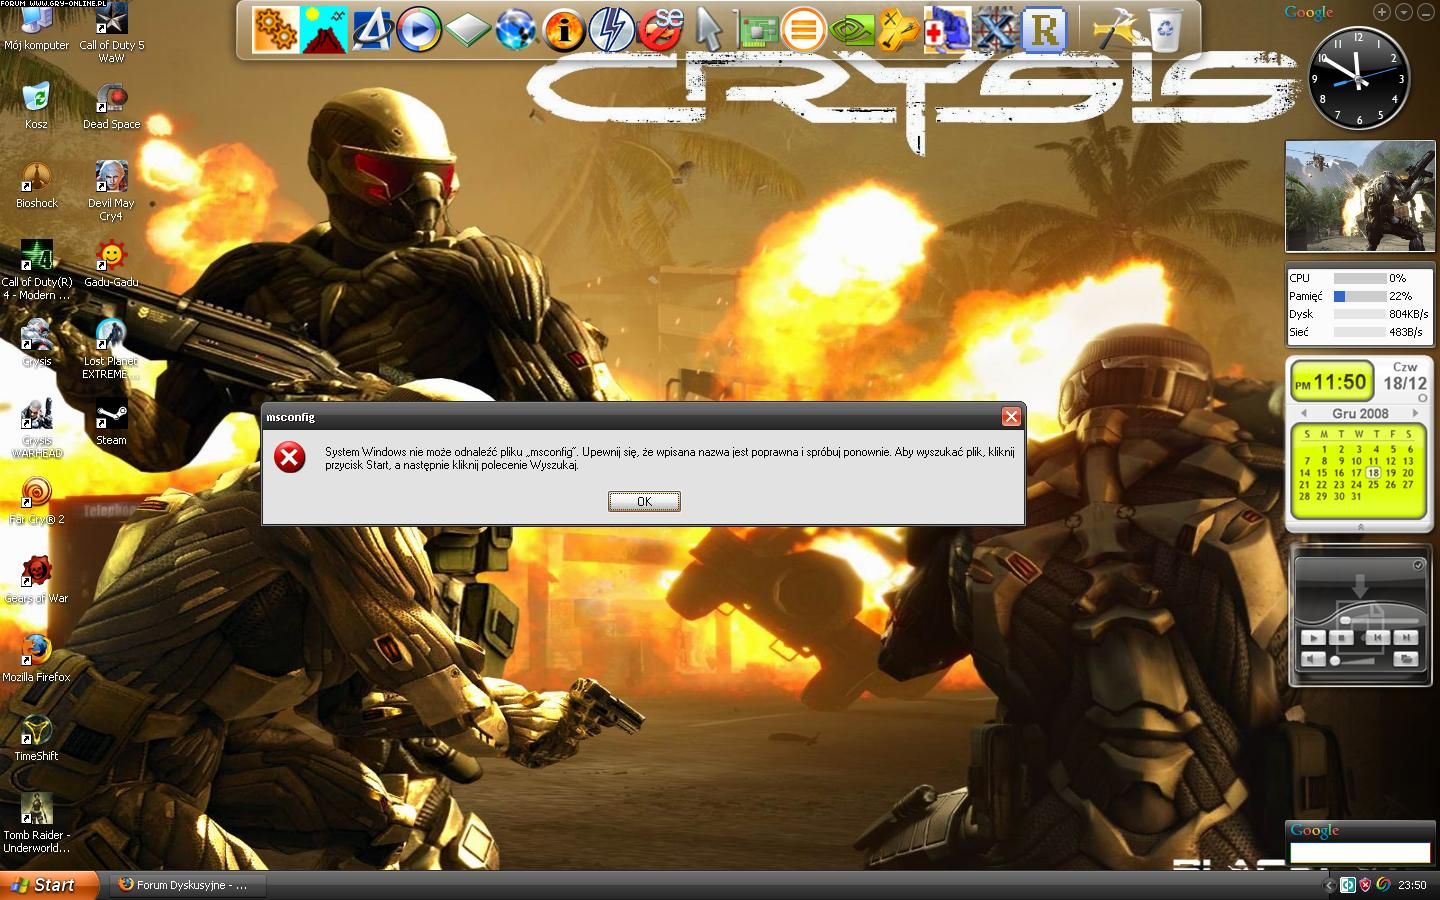Open the Windows Media Player dock icon

tap(419, 29)
